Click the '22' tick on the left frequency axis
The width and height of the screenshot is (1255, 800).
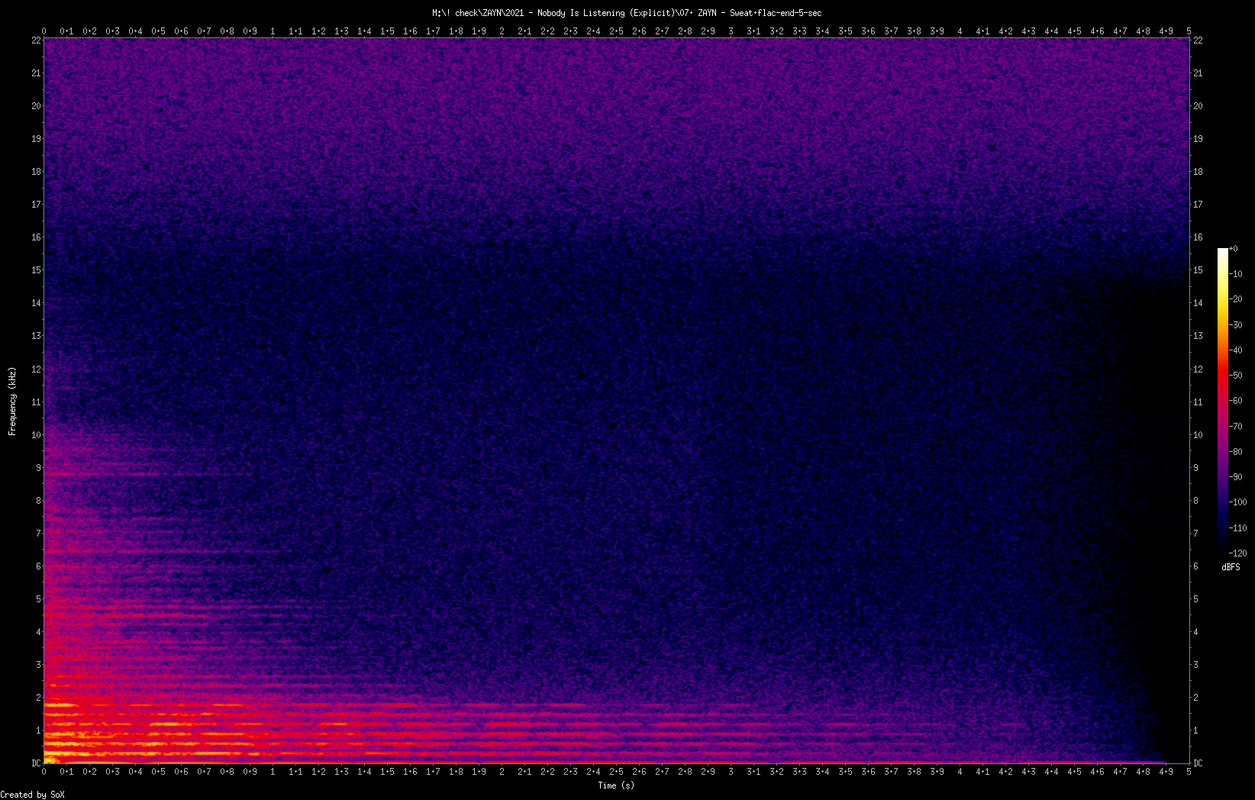tap(34, 40)
